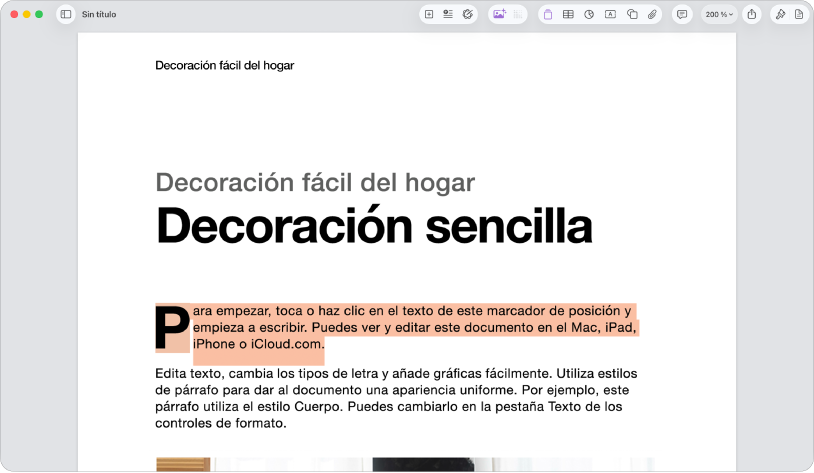Screen dimensions: 814x473
Task: Click the paragraph starting 'Edita texto, cambia'
Action: click(x=396, y=398)
